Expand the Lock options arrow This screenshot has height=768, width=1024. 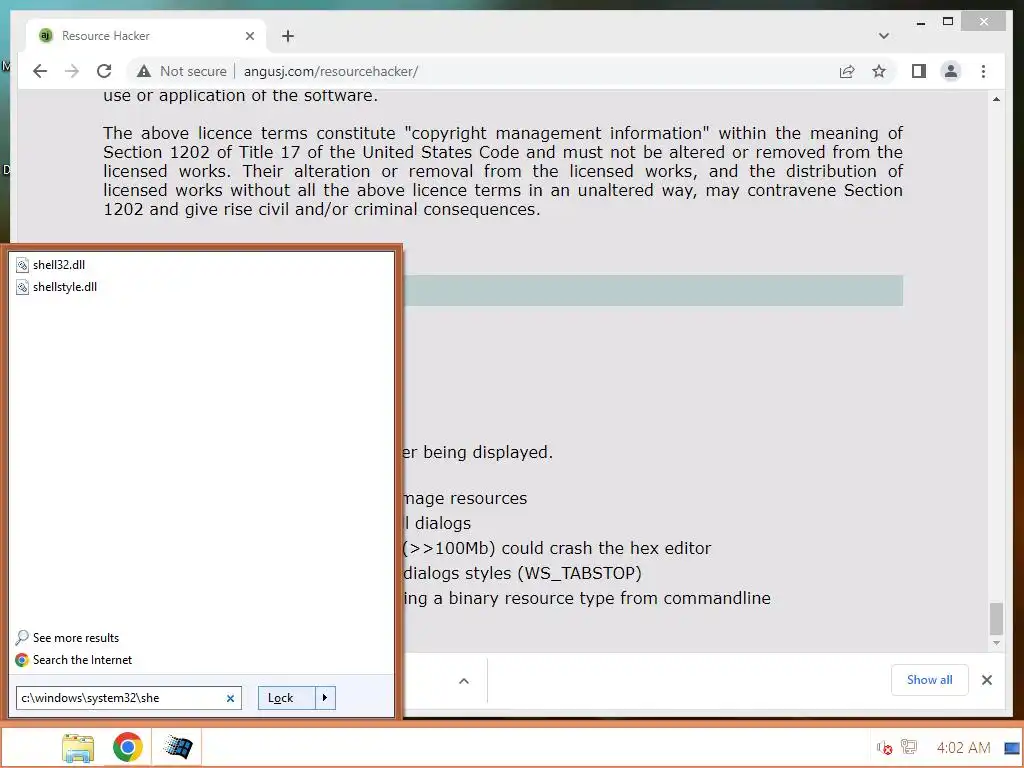[325, 697]
